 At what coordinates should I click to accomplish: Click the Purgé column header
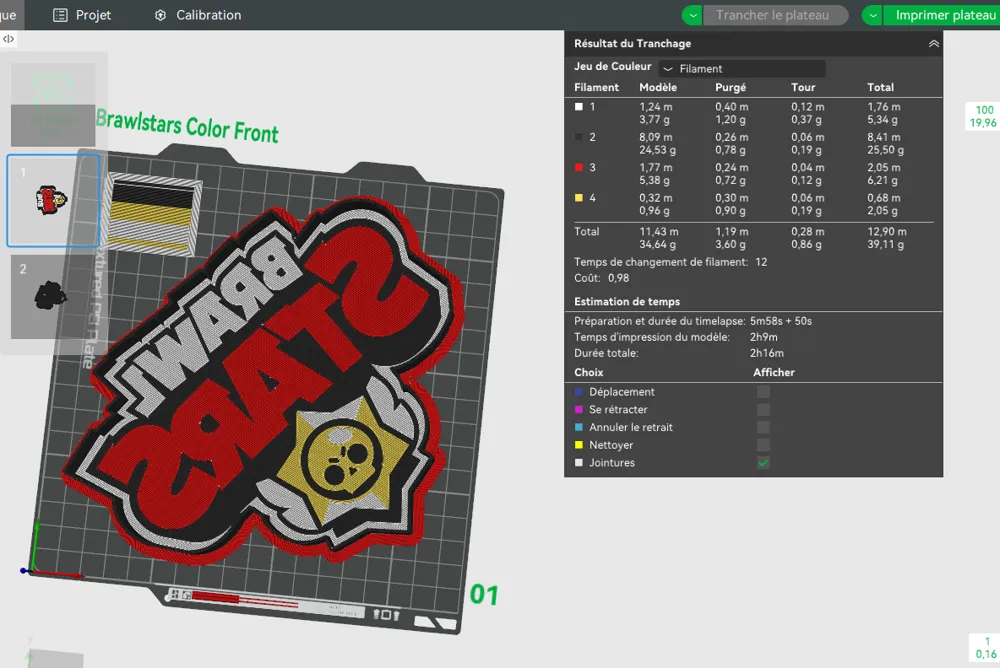[730, 87]
